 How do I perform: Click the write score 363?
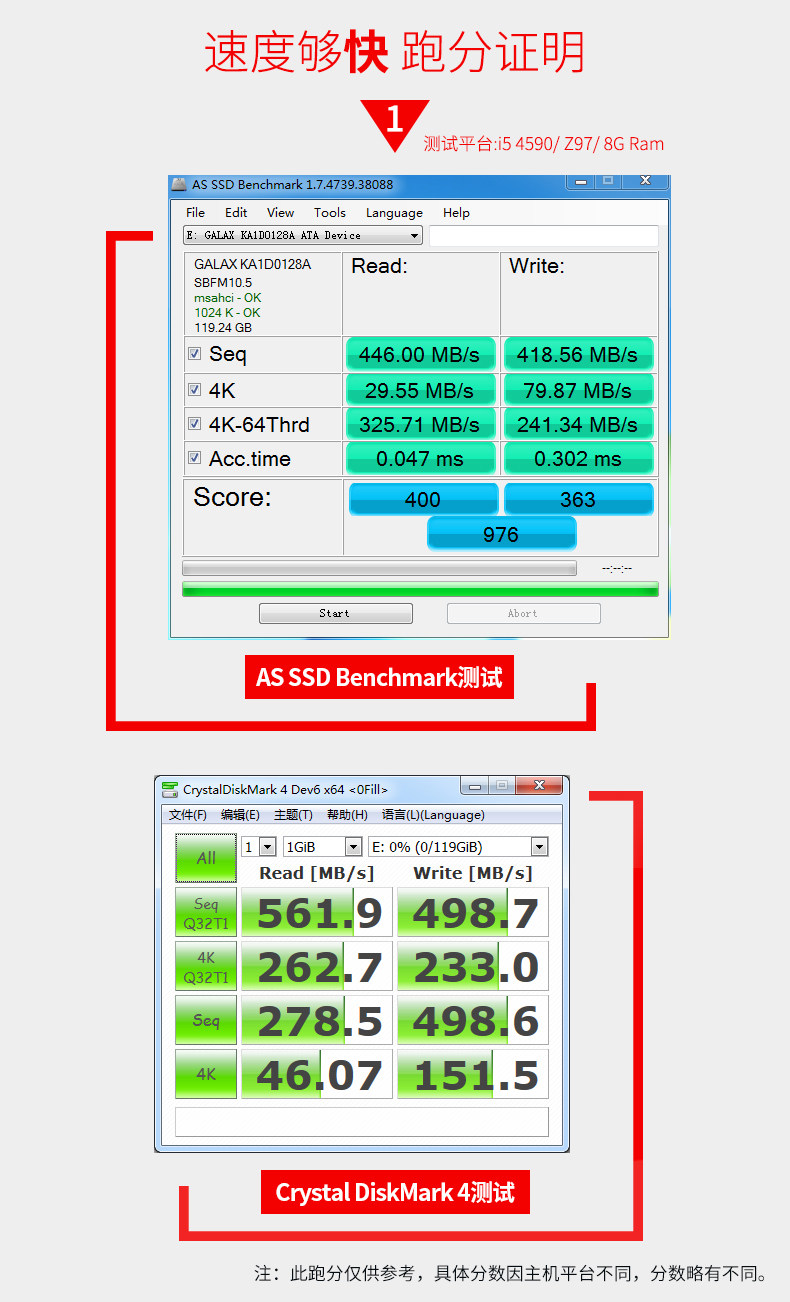578,500
